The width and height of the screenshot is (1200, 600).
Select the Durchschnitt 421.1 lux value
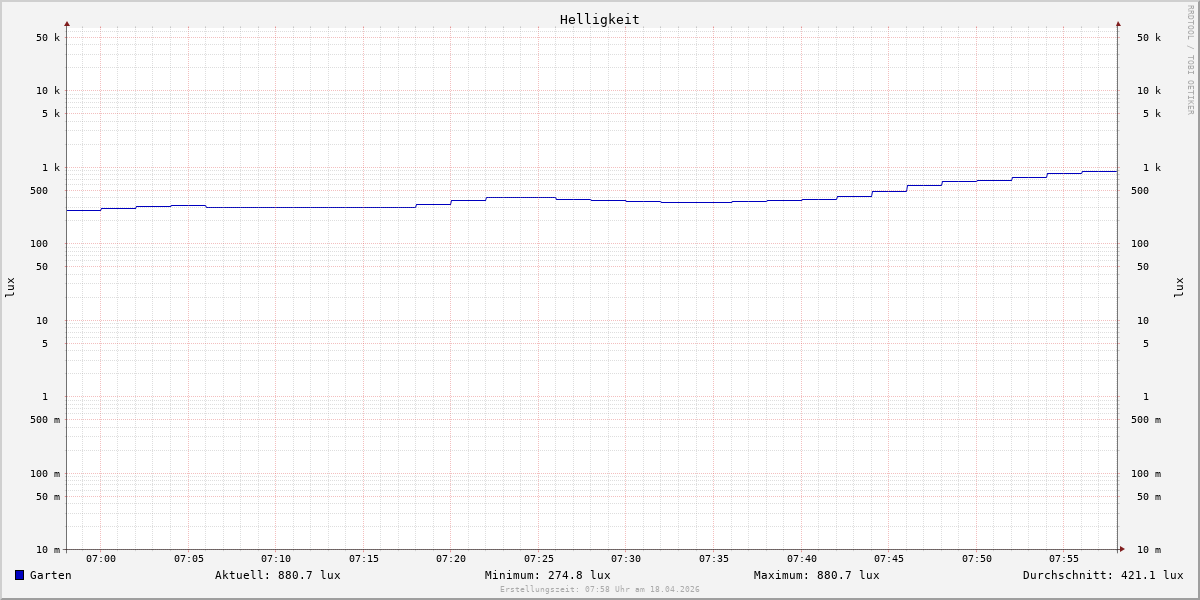1102,575
